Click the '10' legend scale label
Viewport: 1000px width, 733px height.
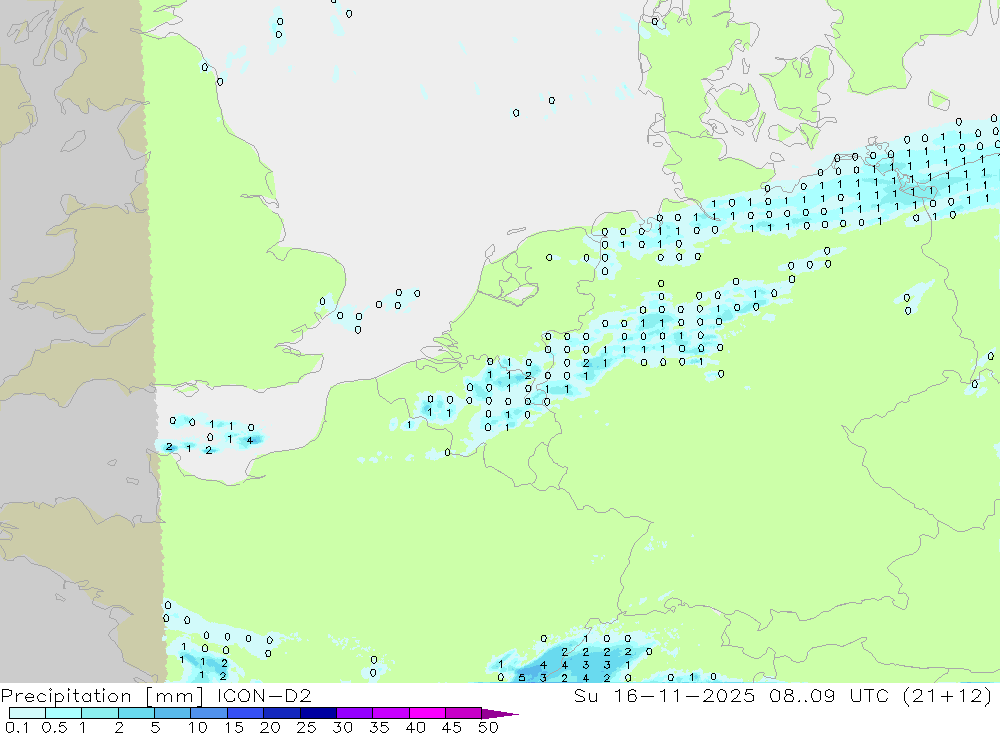pyautogui.click(x=198, y=727)
